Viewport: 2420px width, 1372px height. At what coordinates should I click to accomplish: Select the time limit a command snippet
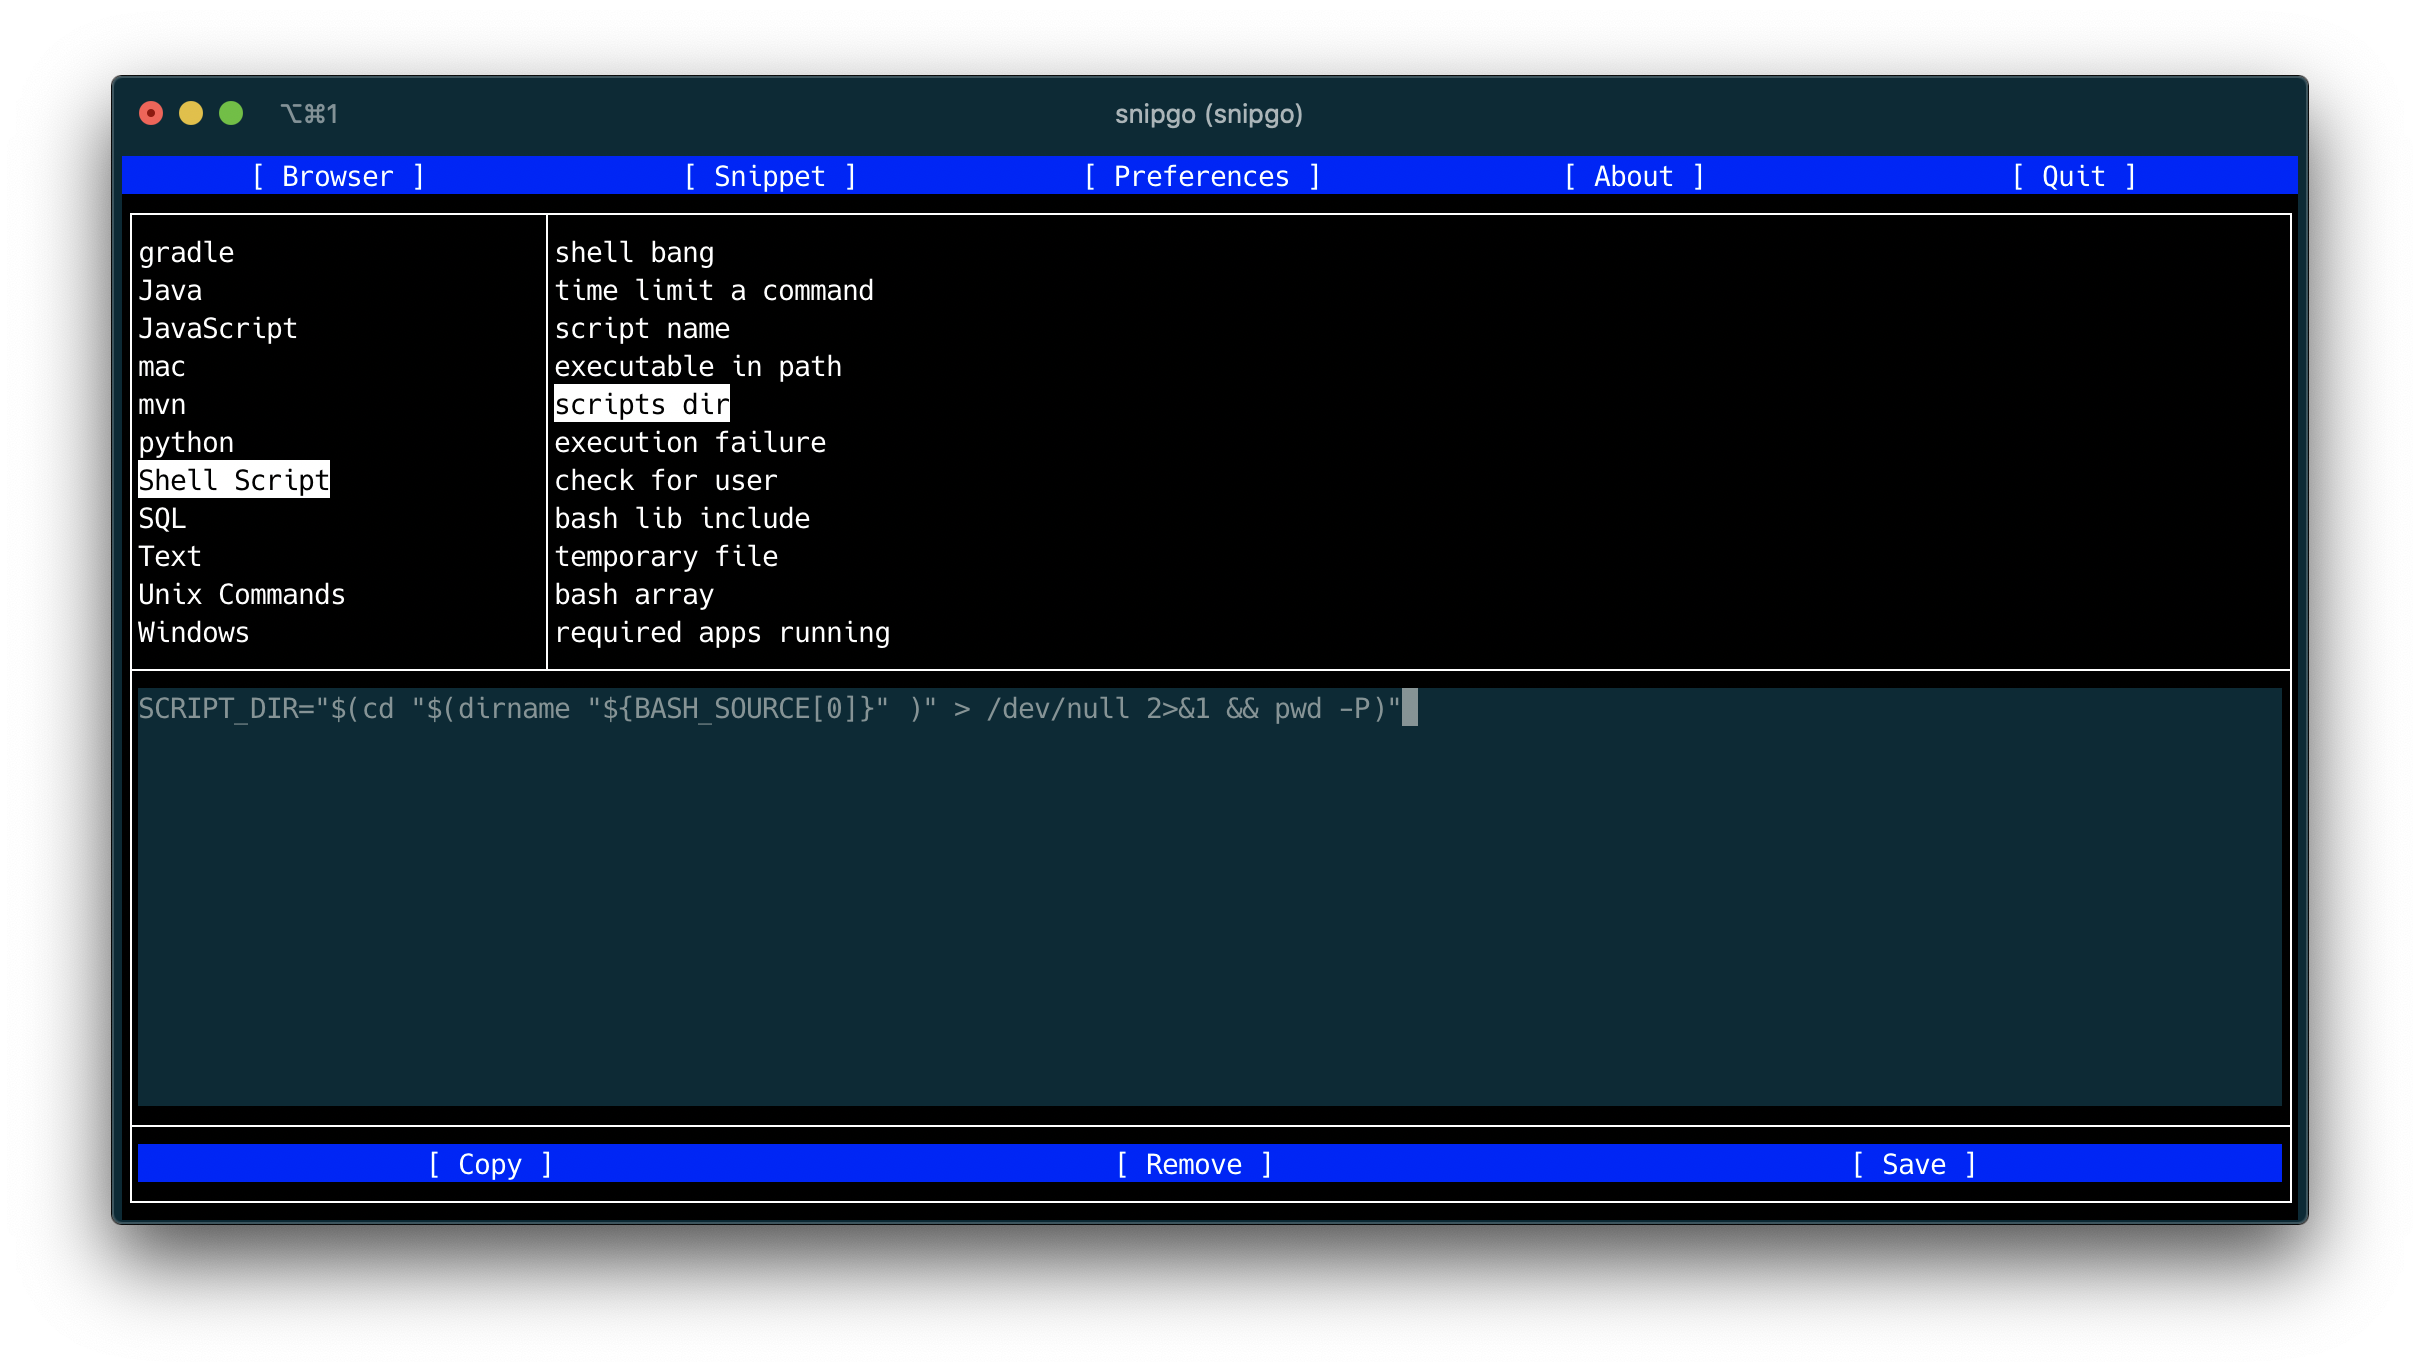pyautogui.click(x=713, y=290)
